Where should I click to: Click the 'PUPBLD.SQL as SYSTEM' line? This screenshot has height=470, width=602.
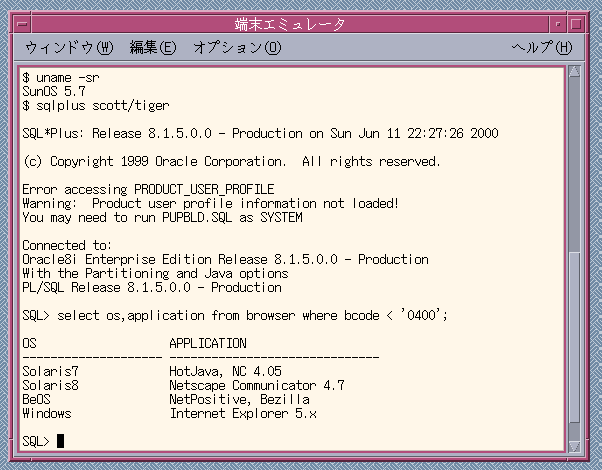[x=162, y=217]
